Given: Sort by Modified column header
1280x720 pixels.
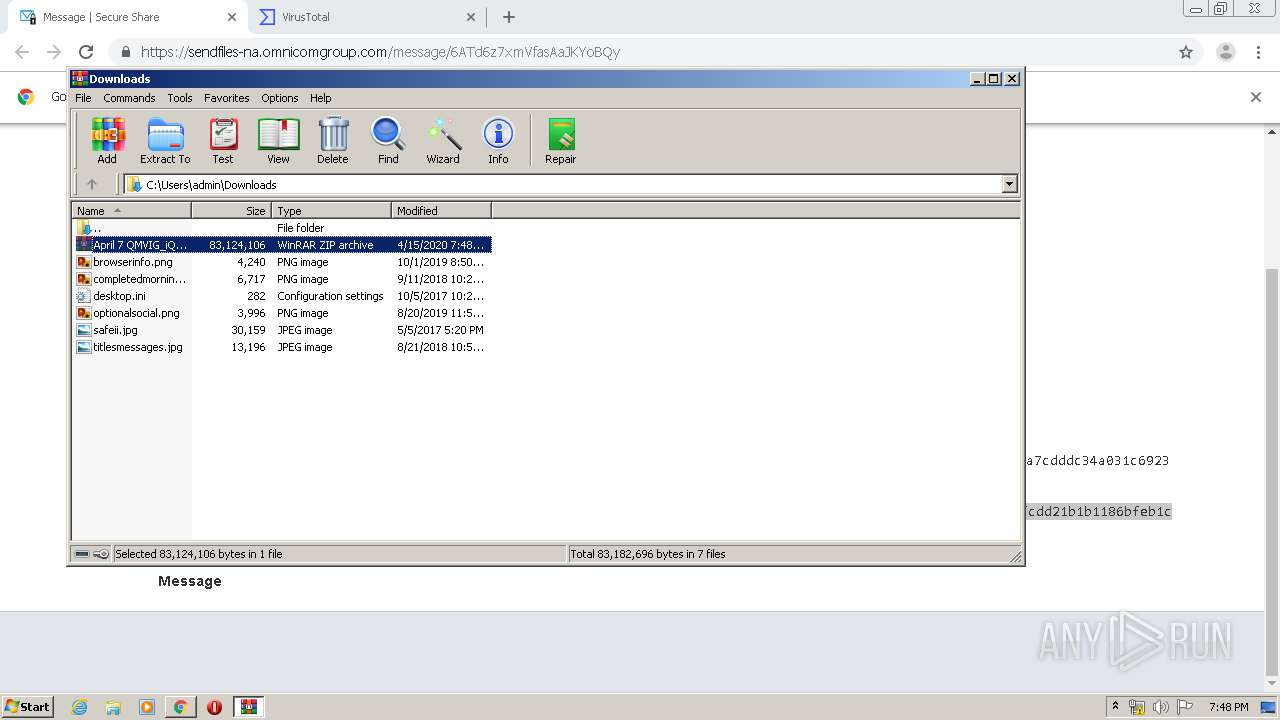Looking at the screenshot, I should pos(441,211).
